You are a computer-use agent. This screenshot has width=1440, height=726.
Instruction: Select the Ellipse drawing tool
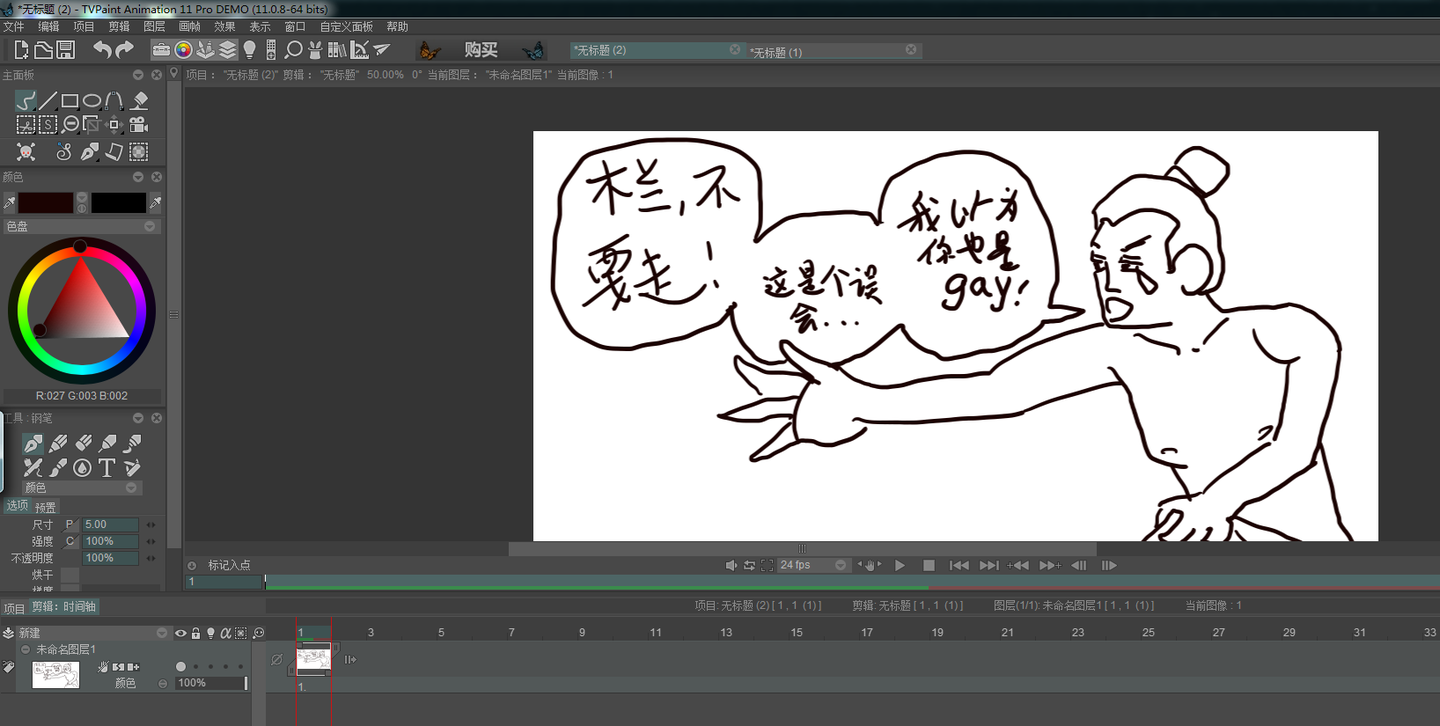click(91, 101)
